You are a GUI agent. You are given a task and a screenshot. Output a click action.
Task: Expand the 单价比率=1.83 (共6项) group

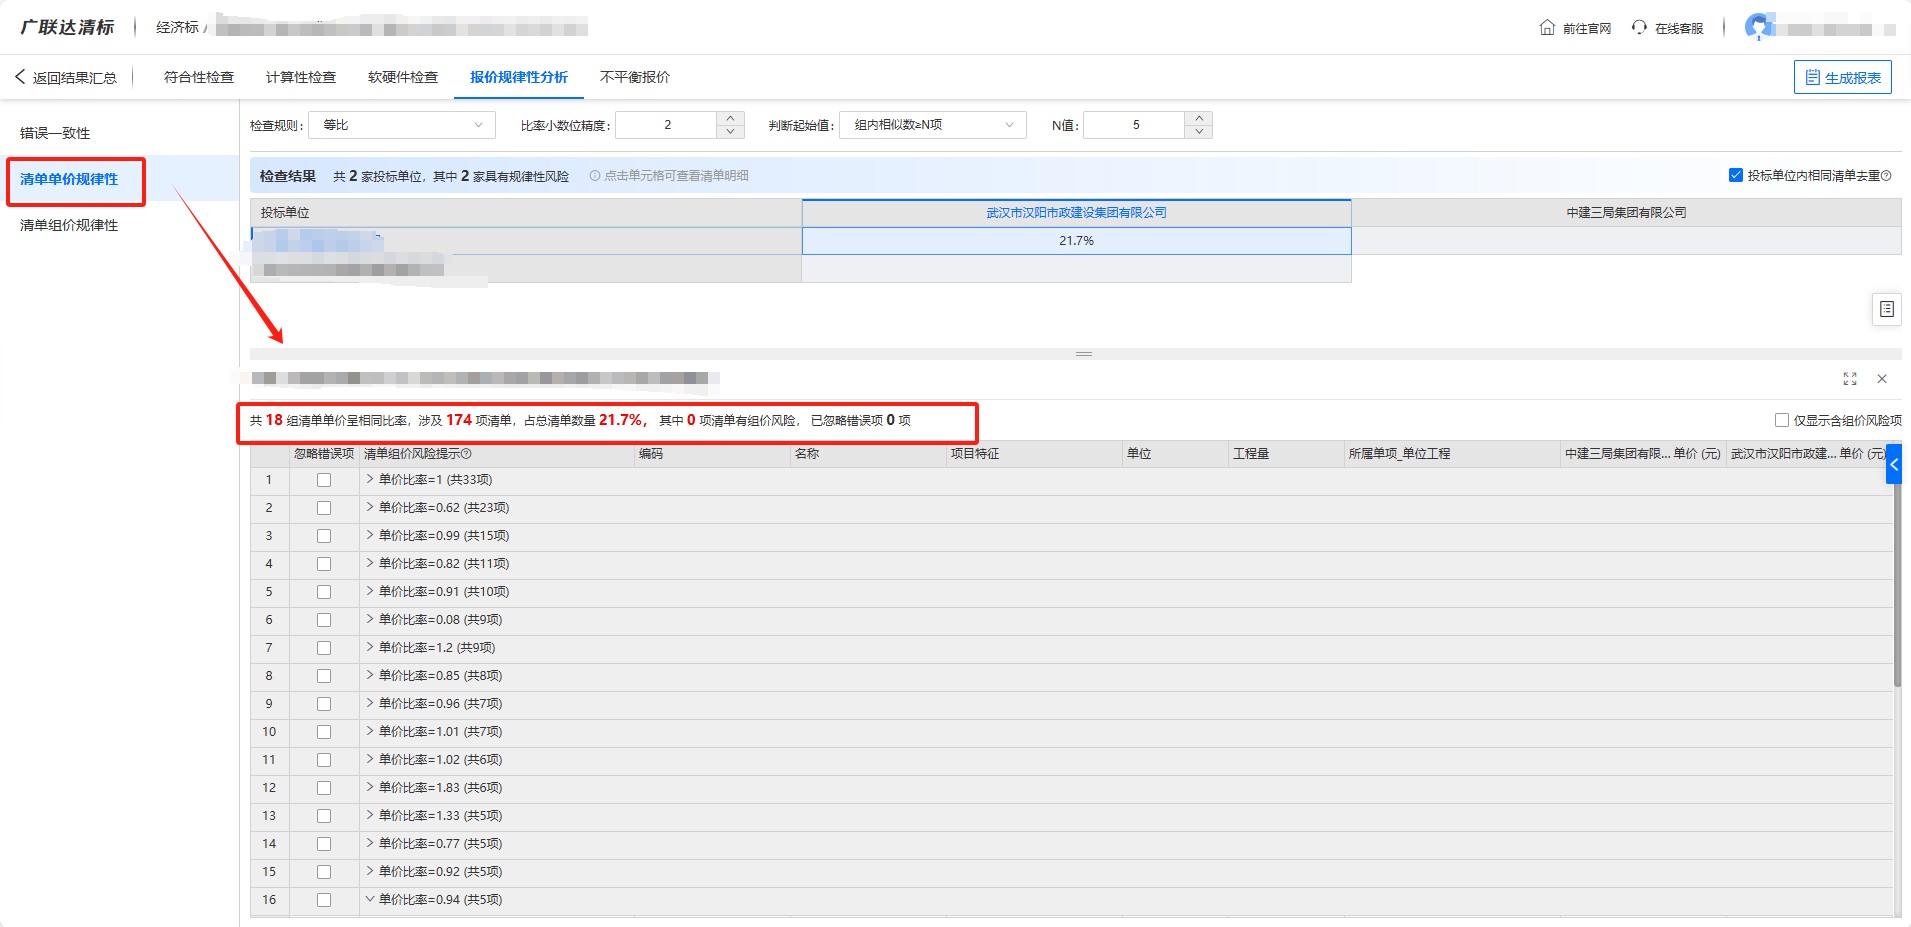(370, 787)
